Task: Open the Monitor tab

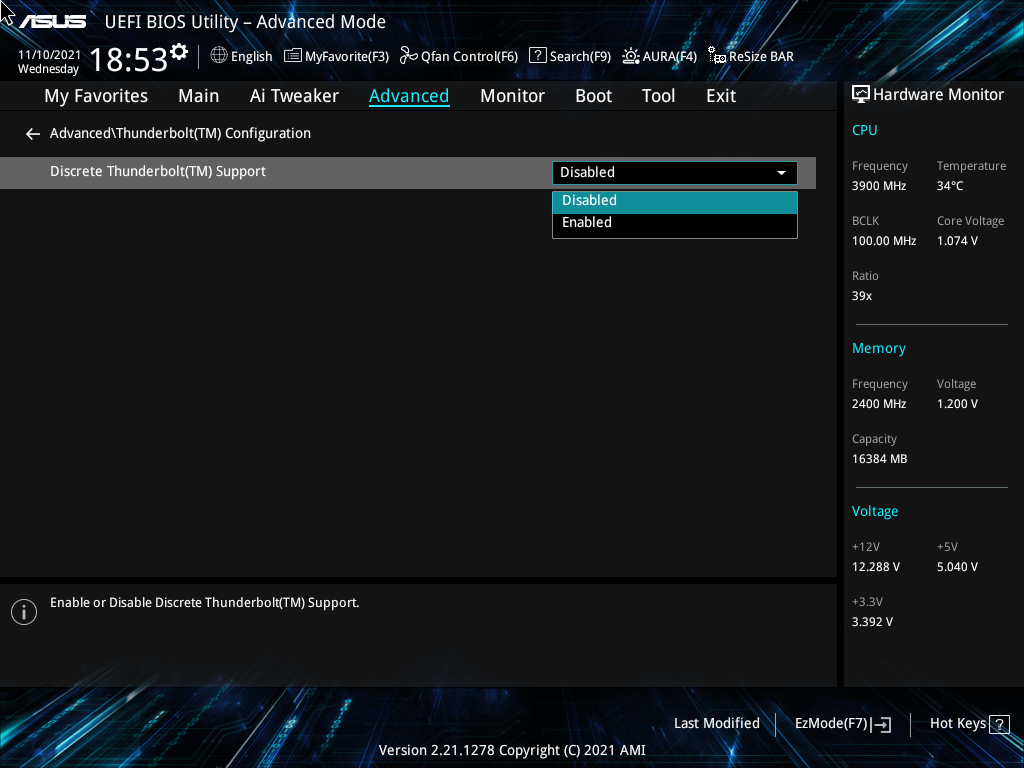Action: tap(512, 96)
